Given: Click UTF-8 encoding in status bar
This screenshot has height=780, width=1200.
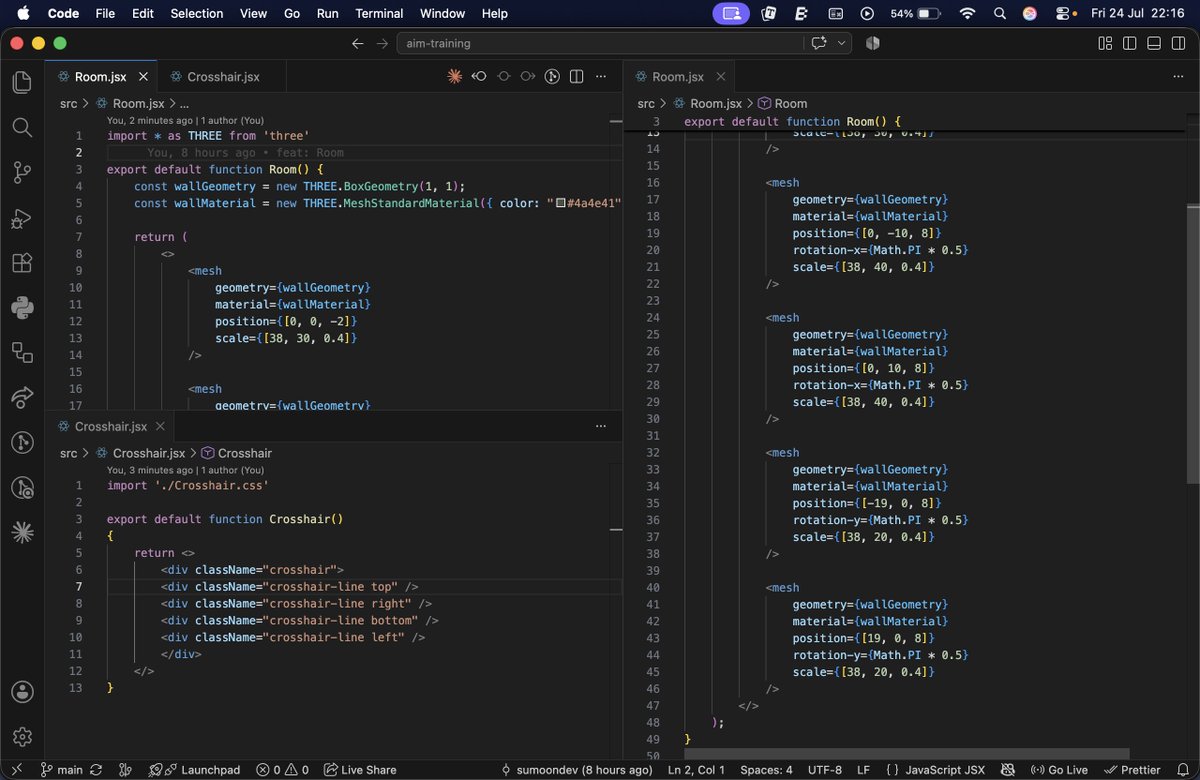Looking at the screenshot, I should pyautogui.click(x=825, y=770).
